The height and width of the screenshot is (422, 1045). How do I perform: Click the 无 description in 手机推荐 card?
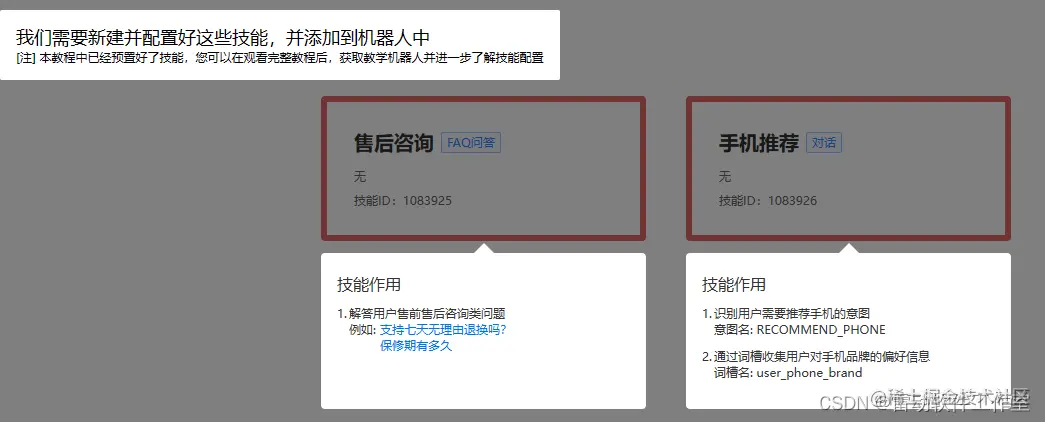coord(725,177)
